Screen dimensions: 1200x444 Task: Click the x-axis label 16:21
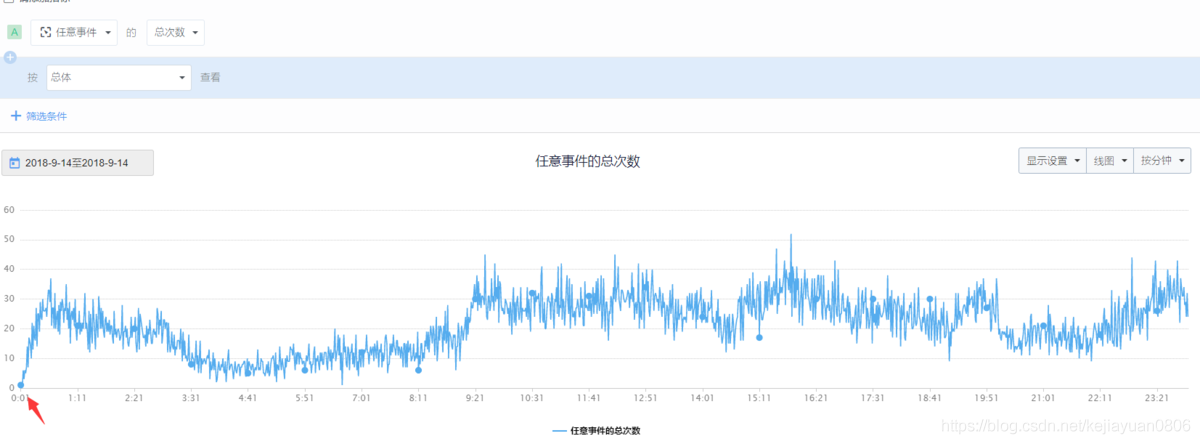(x=816, y=398)
